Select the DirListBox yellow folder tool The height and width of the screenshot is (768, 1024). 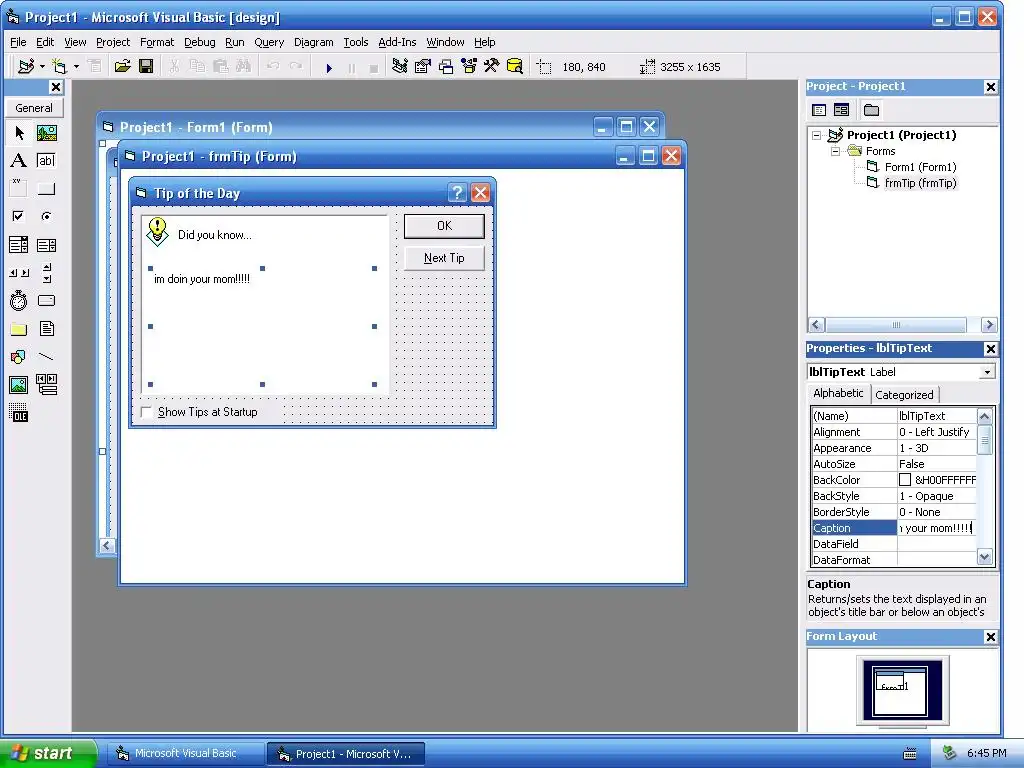(x=19, y=328)
